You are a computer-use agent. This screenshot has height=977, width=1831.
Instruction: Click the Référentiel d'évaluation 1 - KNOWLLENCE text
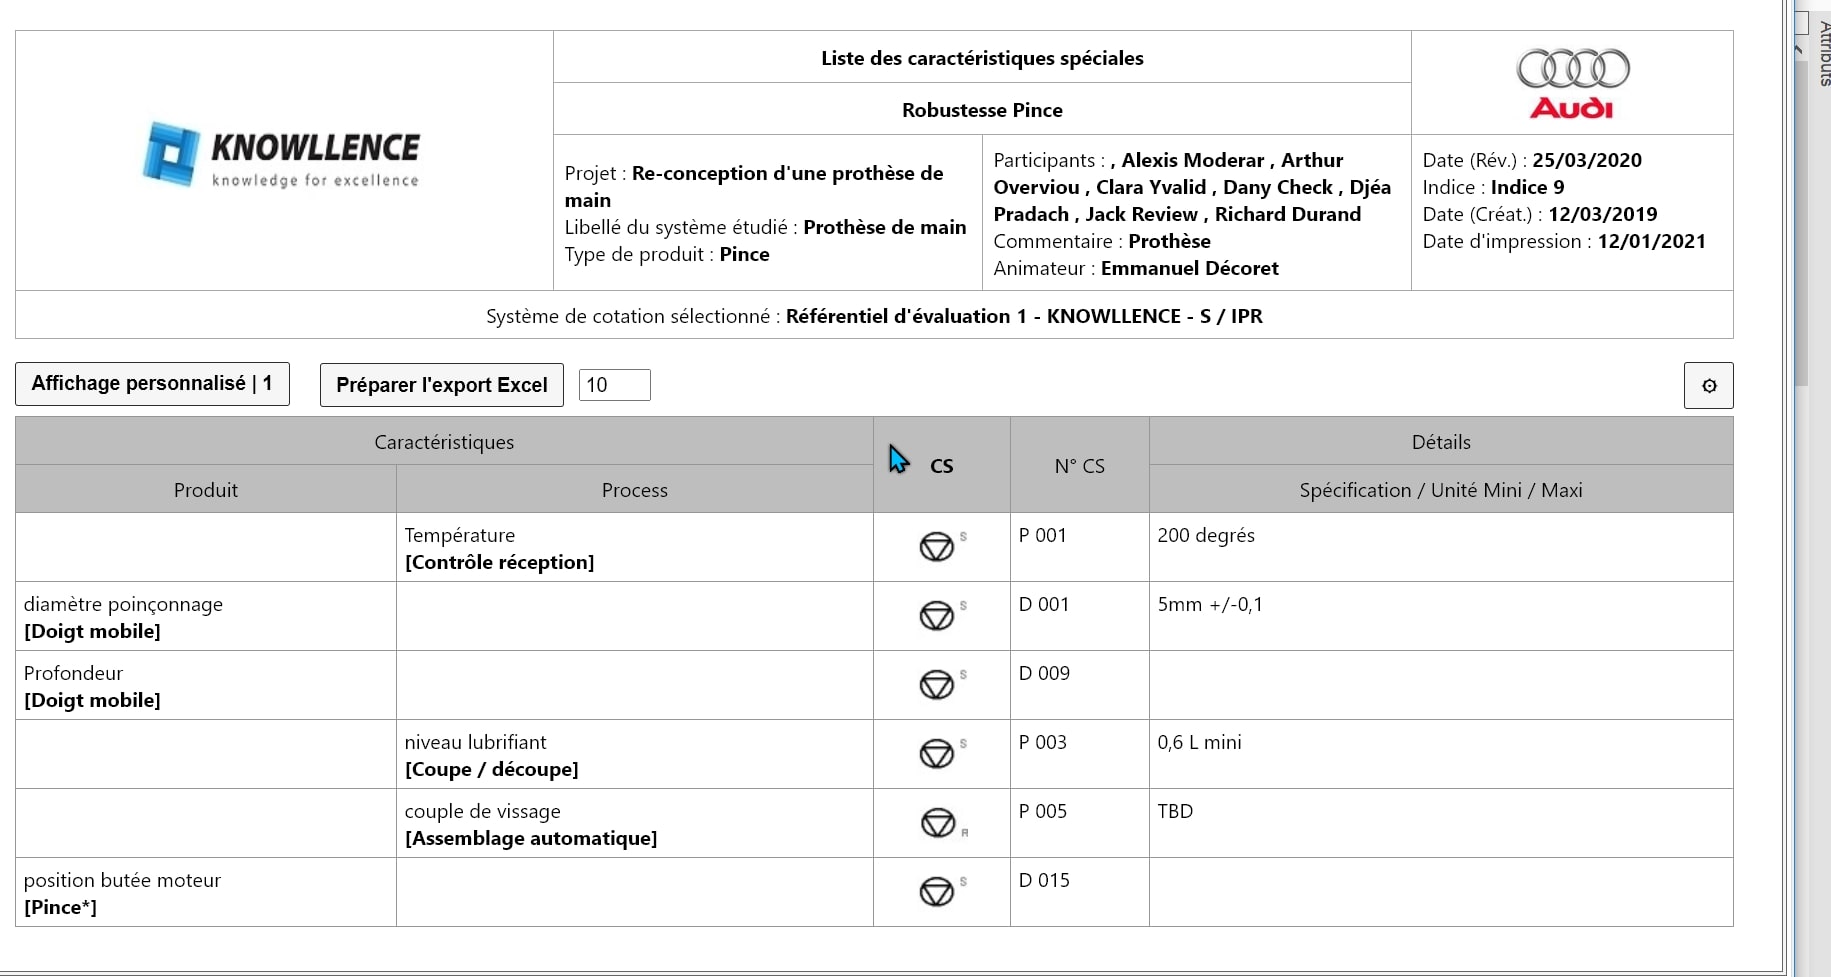1024,316
